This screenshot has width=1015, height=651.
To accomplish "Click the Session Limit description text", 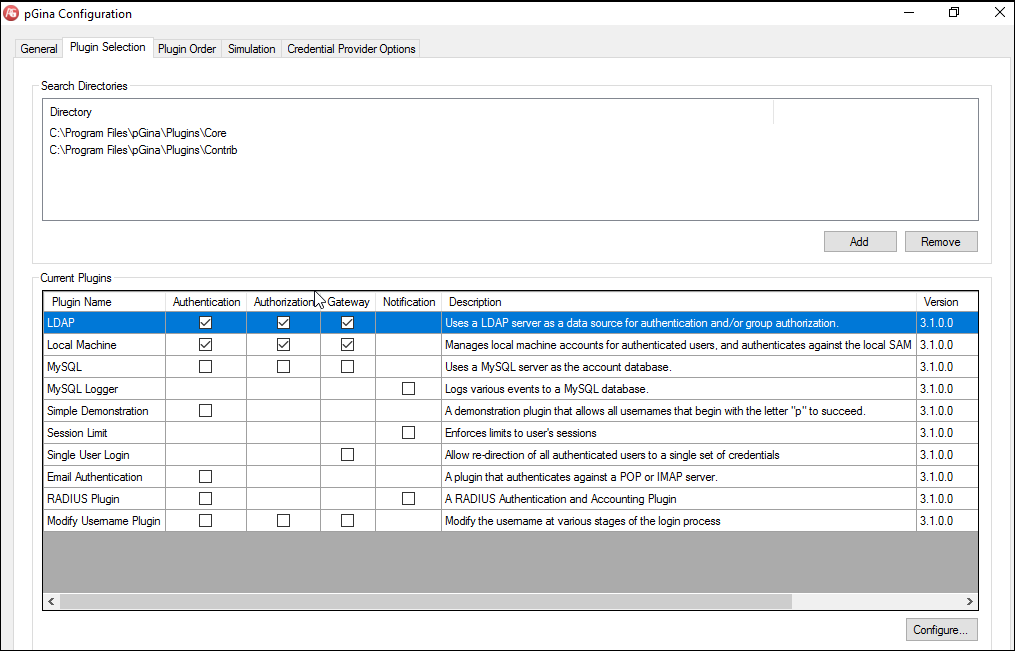I will (x=520, y=432).
